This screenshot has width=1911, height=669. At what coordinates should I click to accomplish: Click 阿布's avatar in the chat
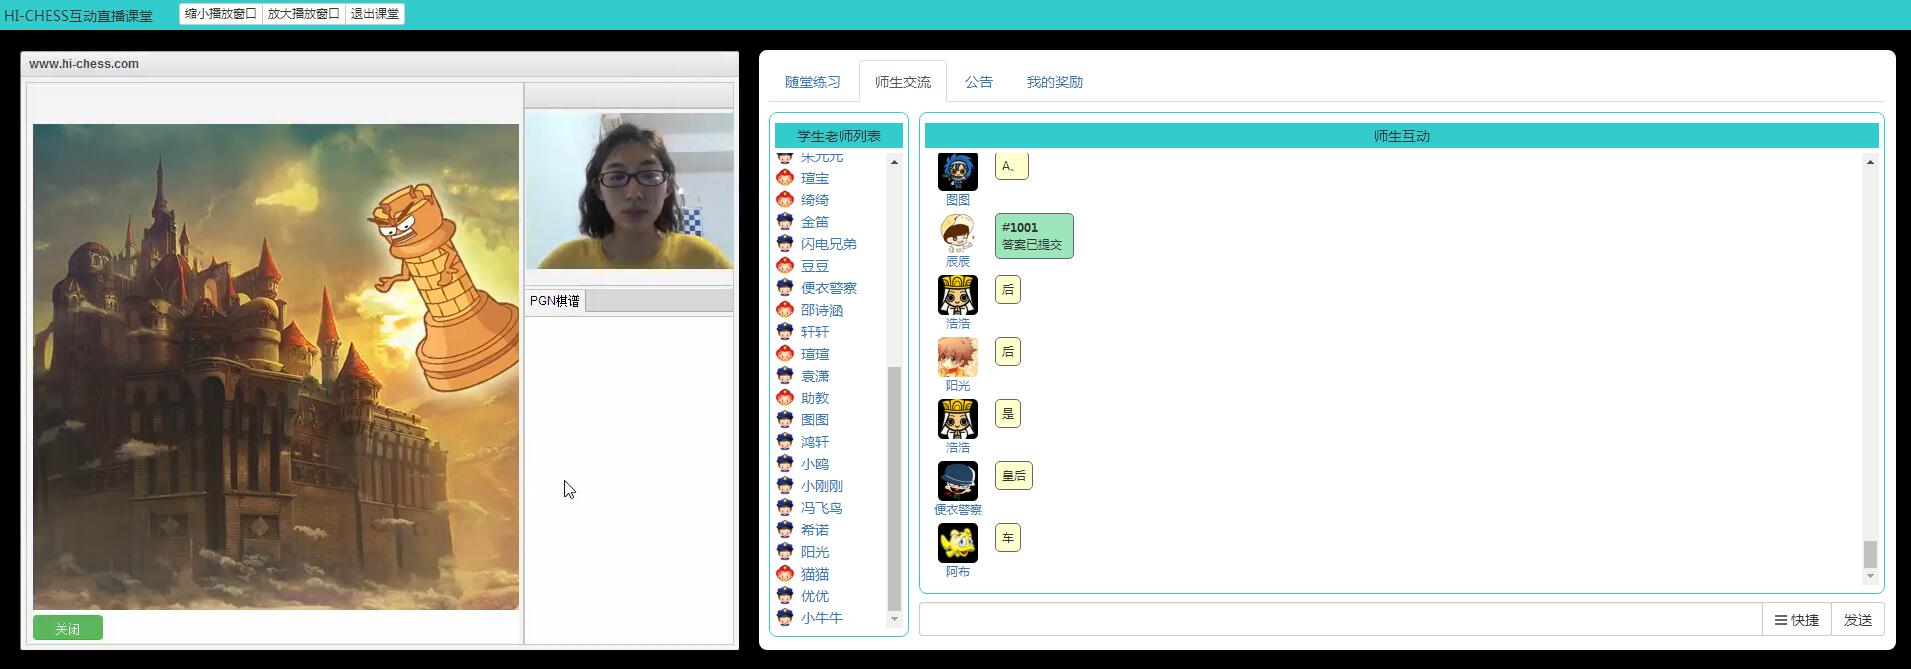pos(958,543)
